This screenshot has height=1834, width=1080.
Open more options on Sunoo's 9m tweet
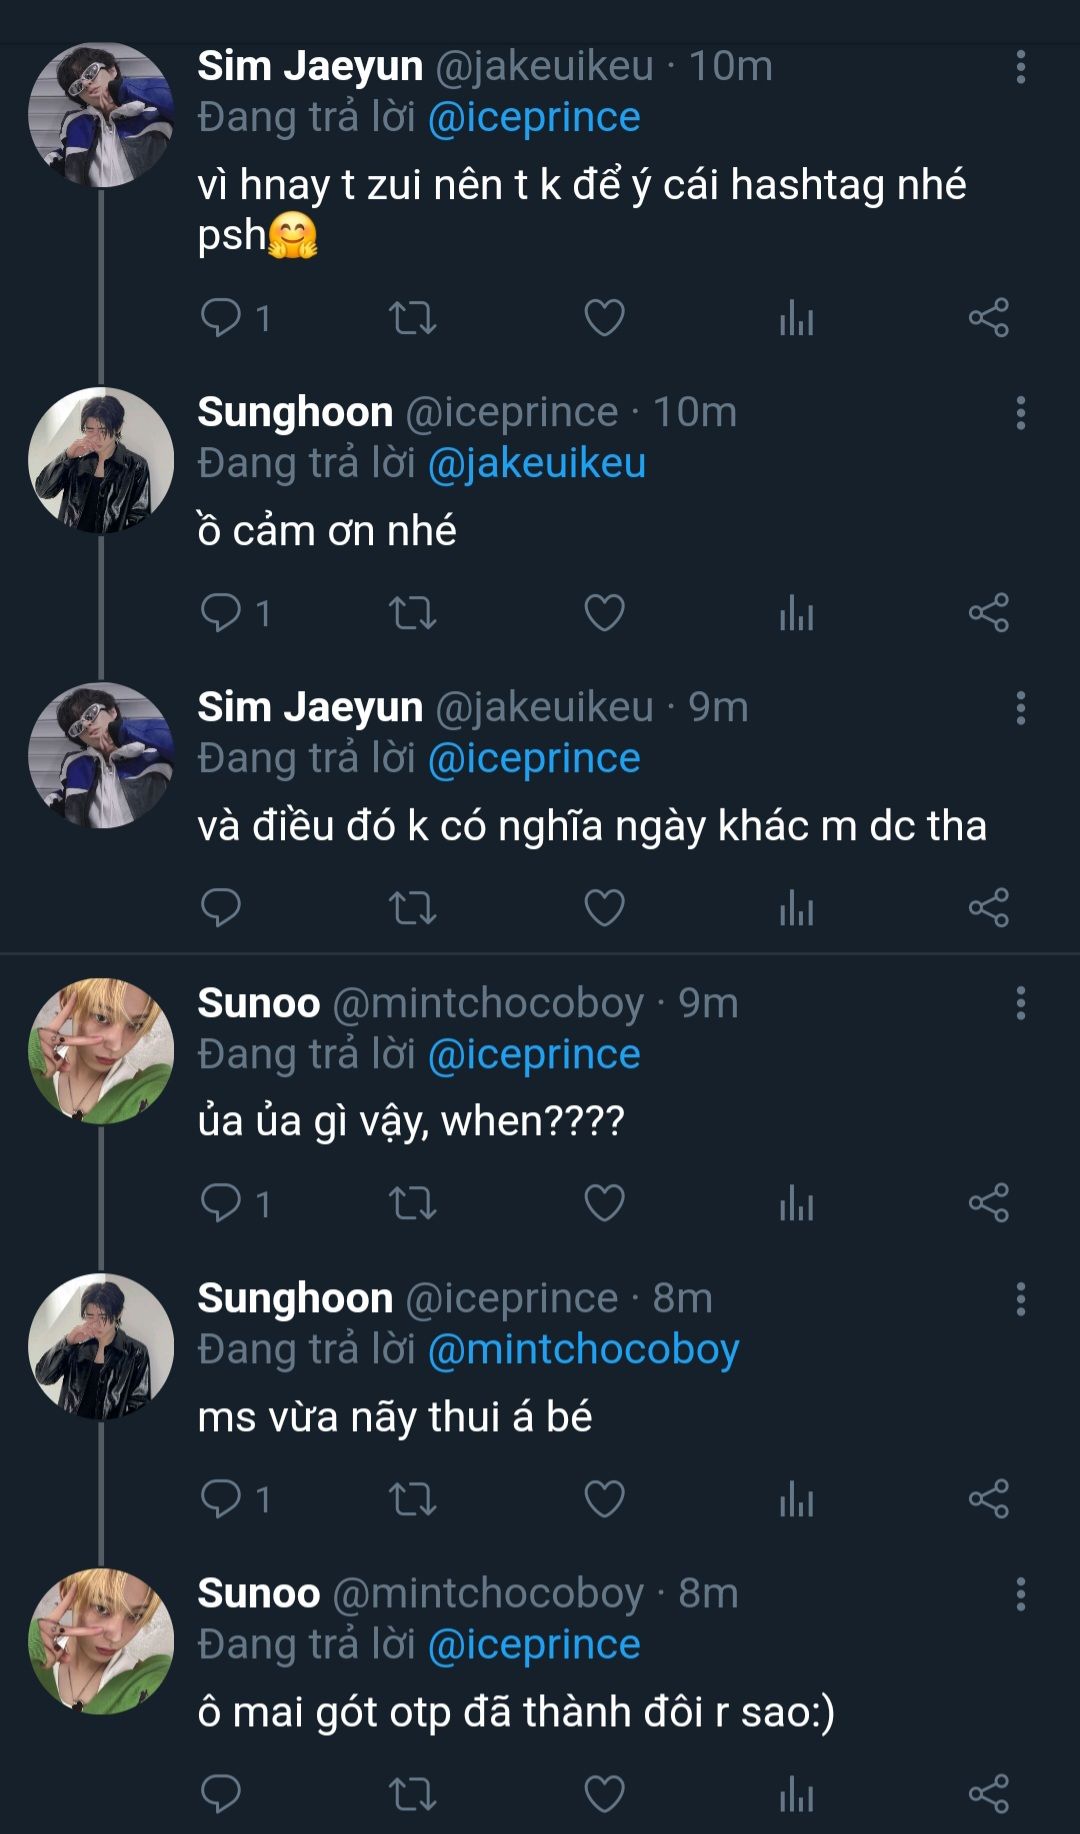[x=1020, y=1003]
